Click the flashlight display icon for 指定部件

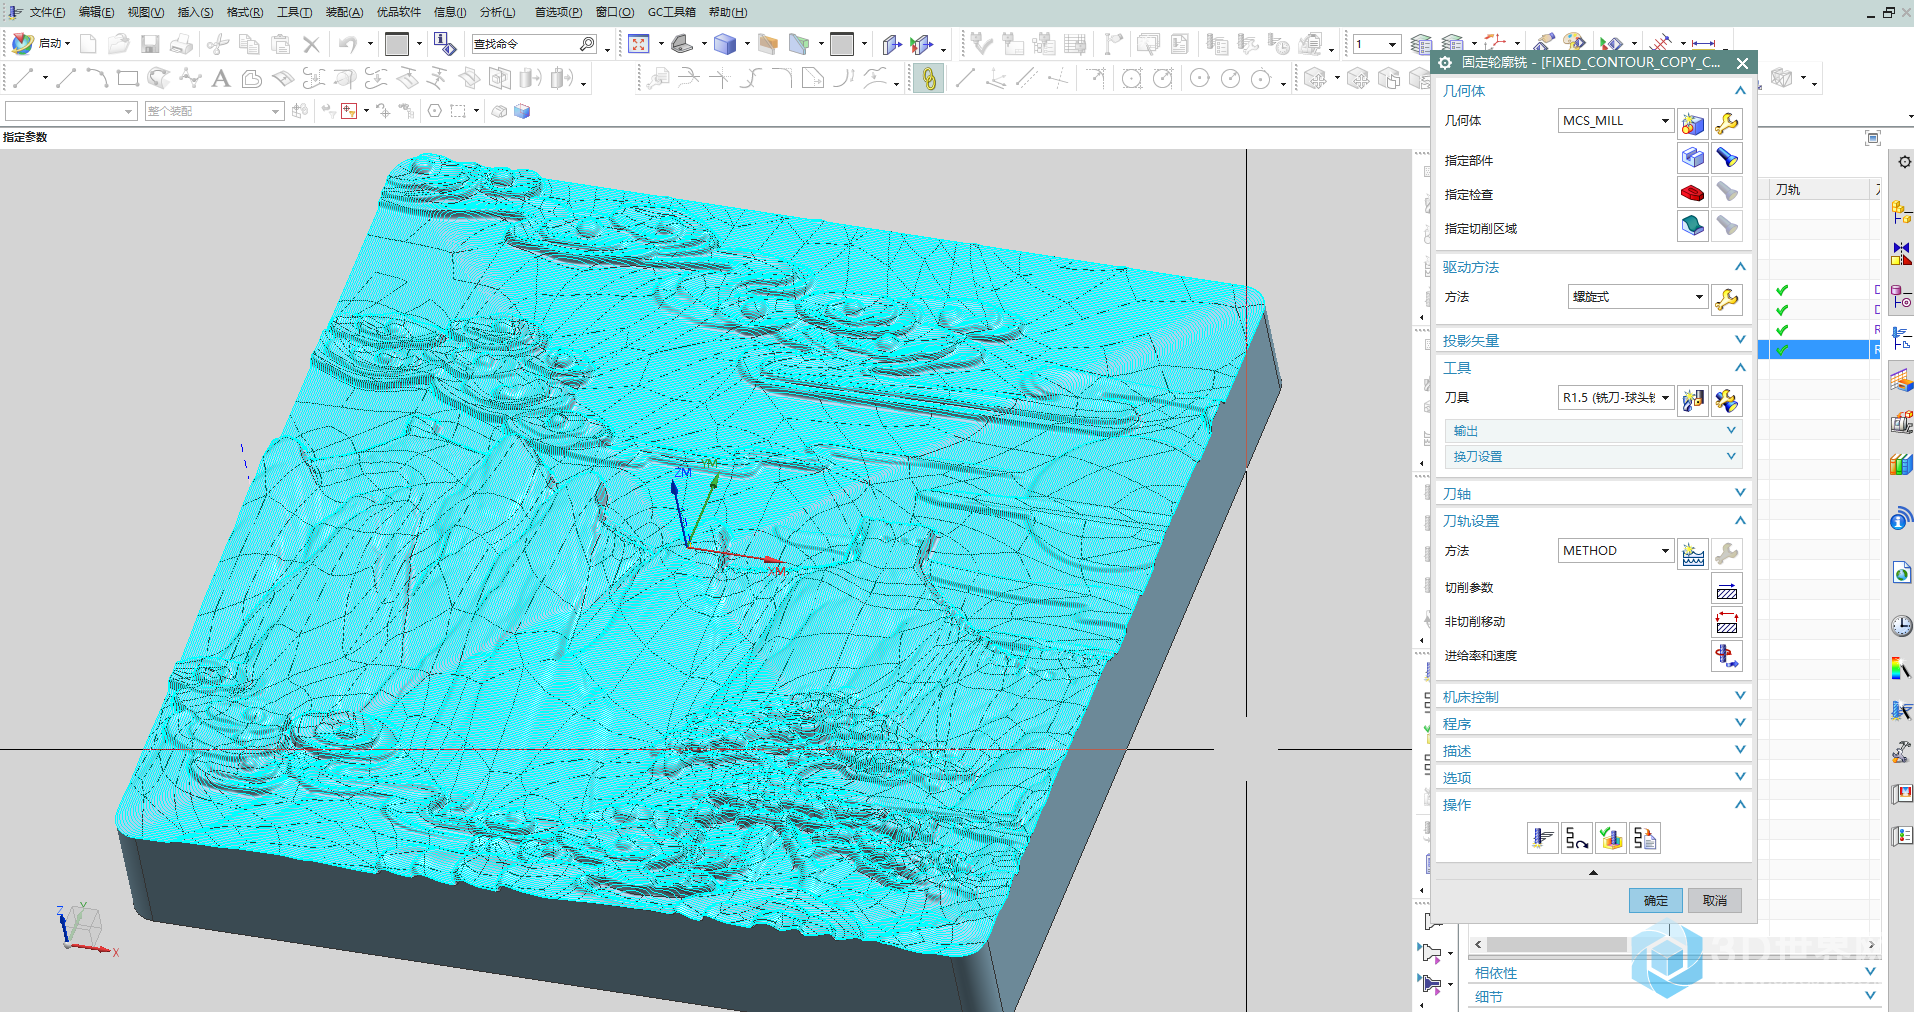point(1727,158)
